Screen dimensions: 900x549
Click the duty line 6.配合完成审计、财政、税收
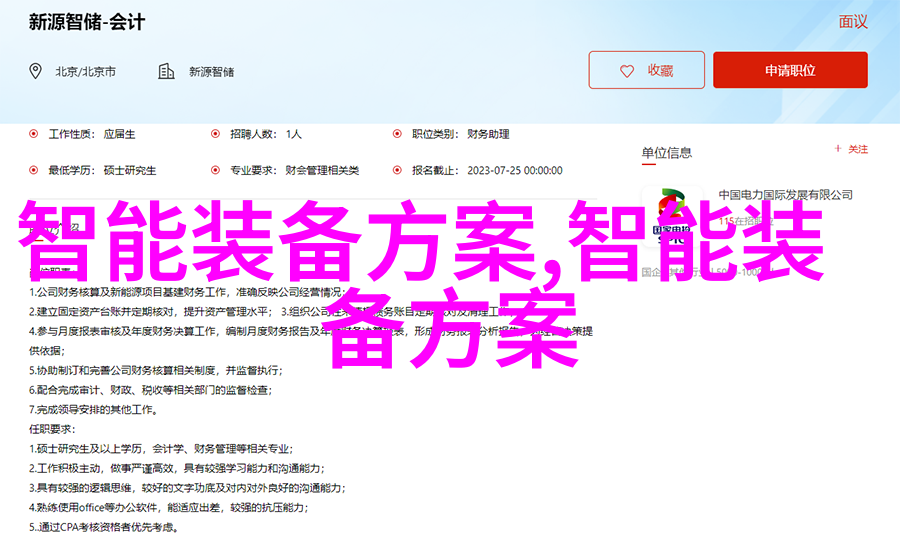(x=150, y=390)
